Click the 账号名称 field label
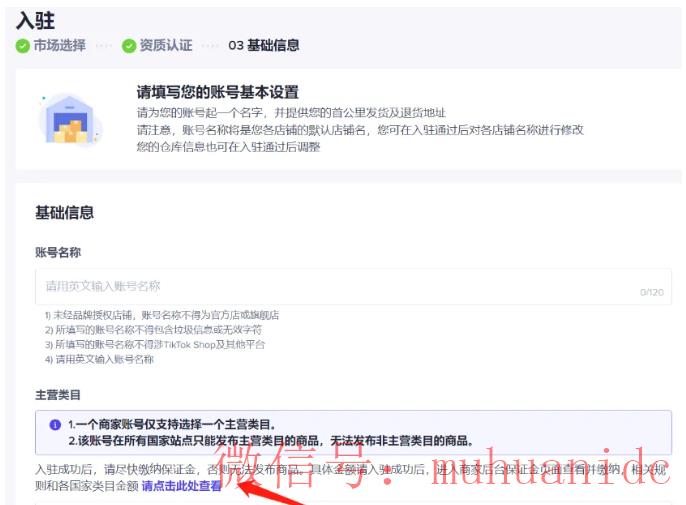 coord(58,252)
